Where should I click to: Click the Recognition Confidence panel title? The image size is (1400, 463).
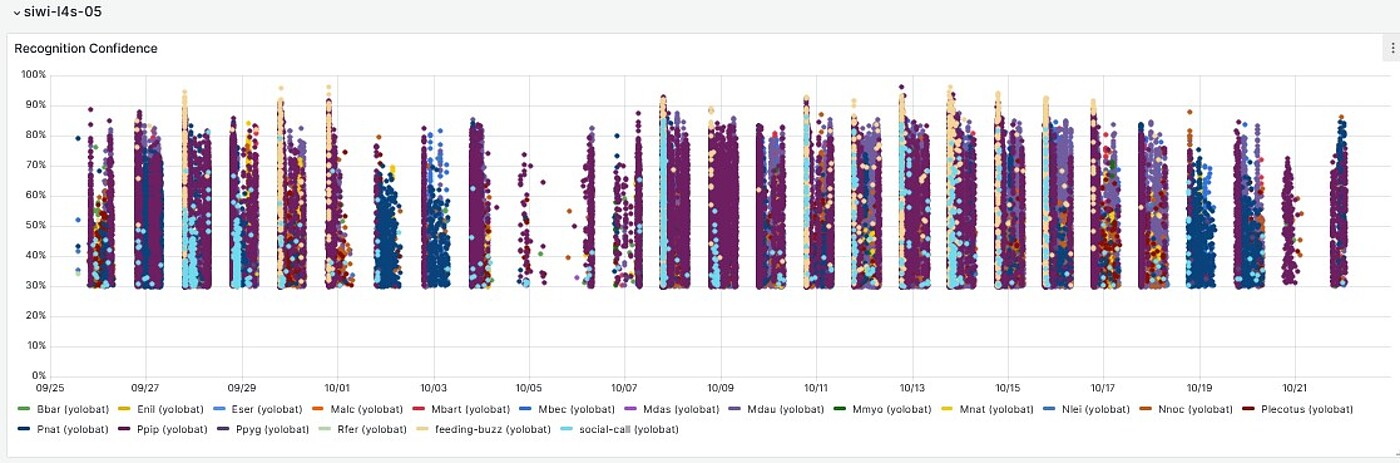(x=86, y=48)
